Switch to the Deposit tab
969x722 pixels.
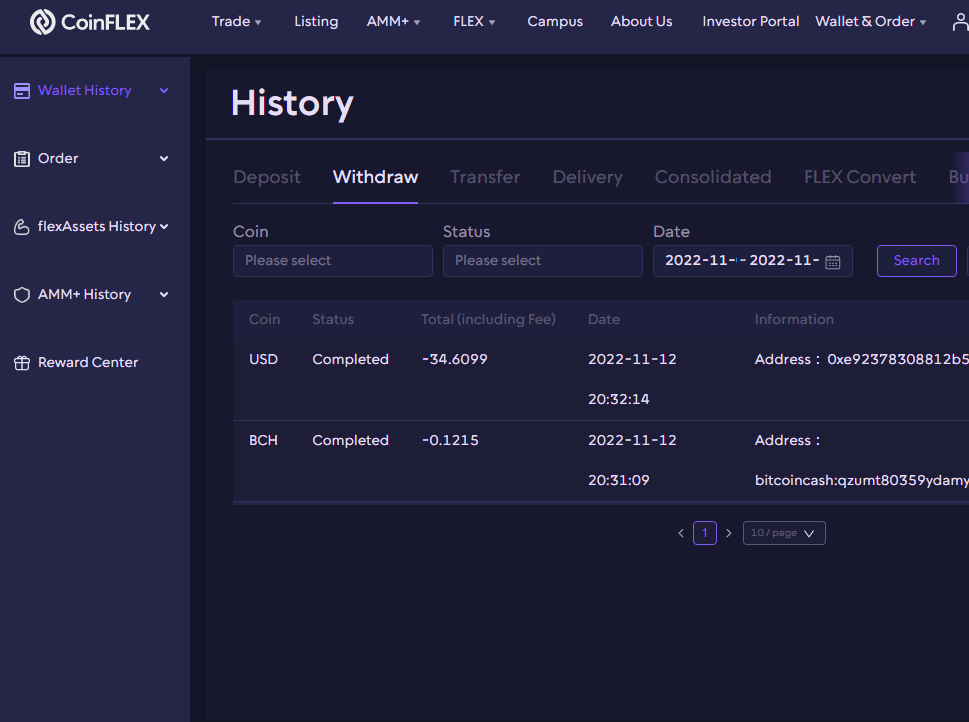click(x=266, y=177)
